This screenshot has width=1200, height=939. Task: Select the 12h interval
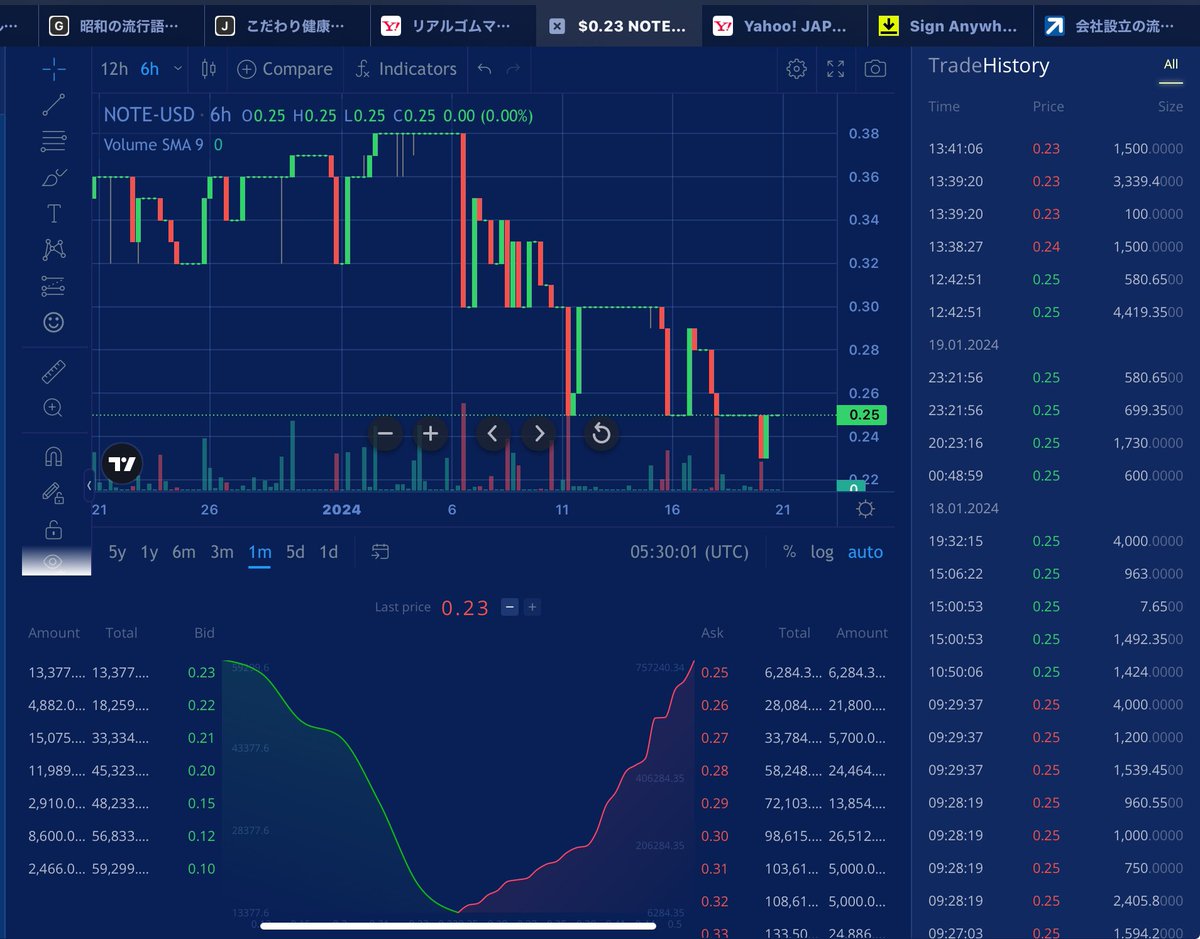coord(115,69)
